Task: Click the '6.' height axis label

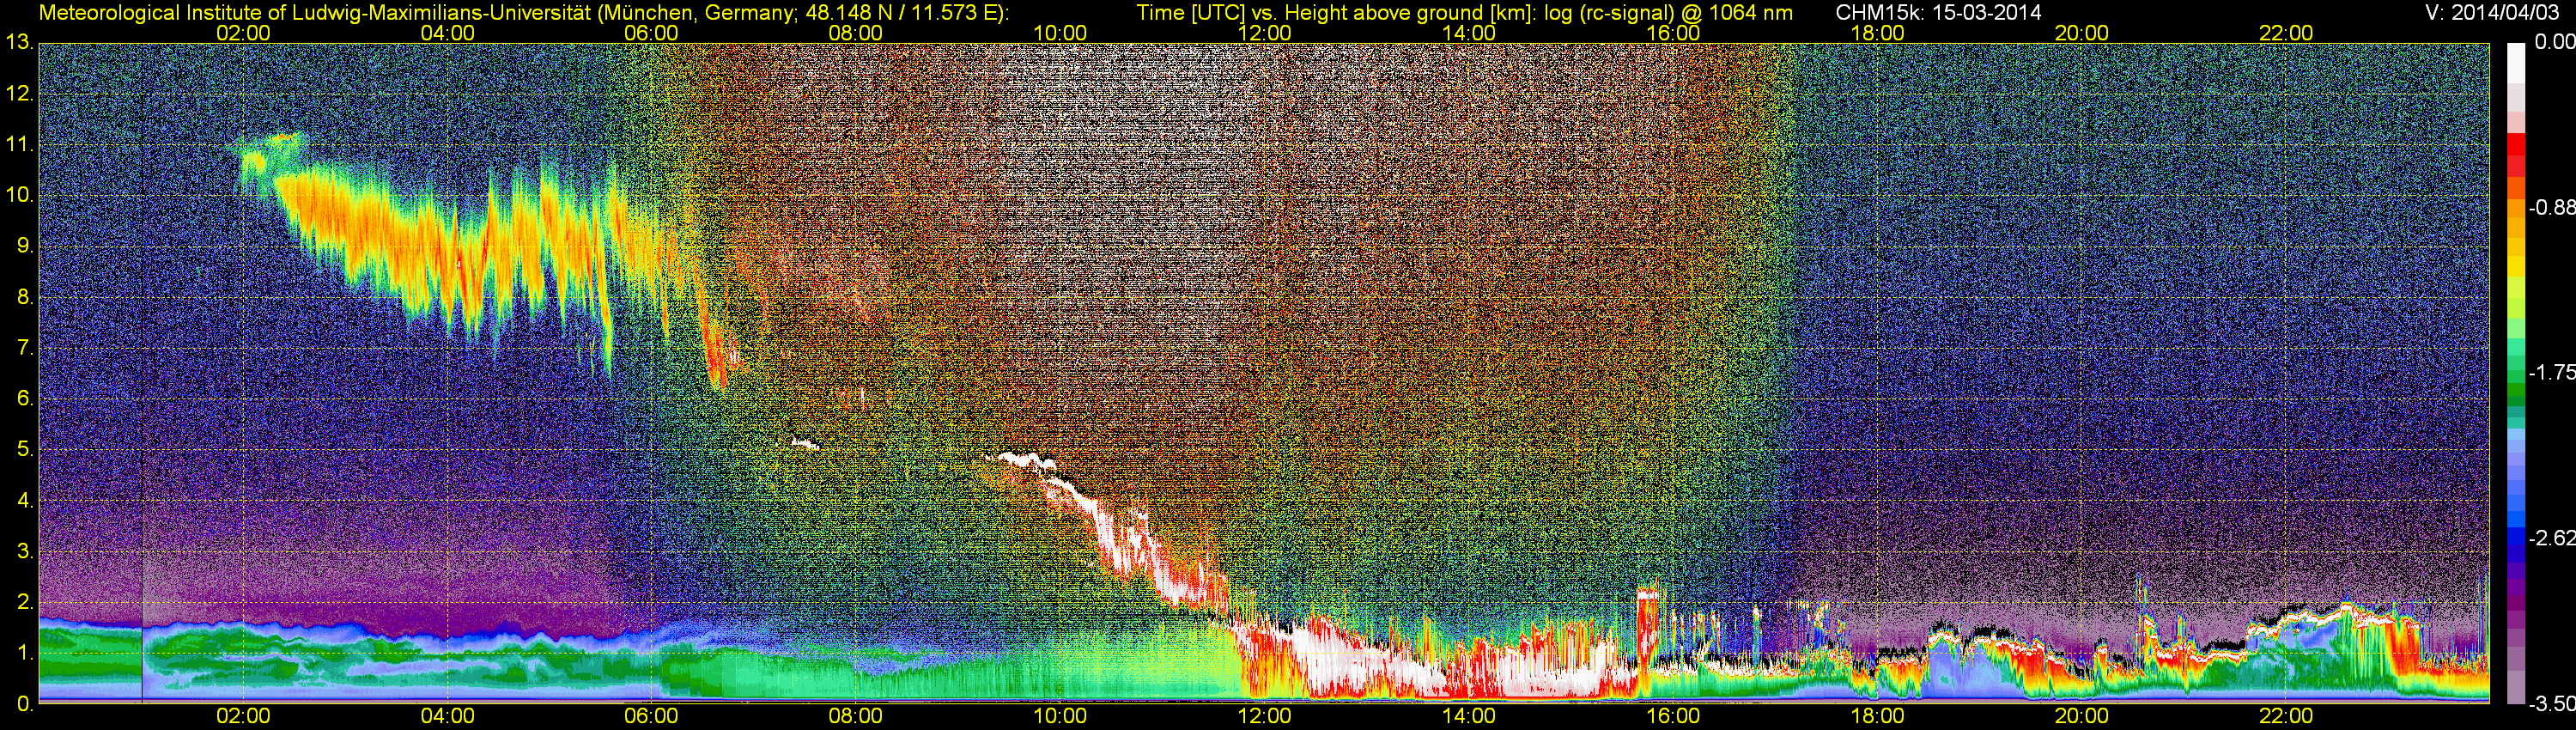Action: coord(24,399)
